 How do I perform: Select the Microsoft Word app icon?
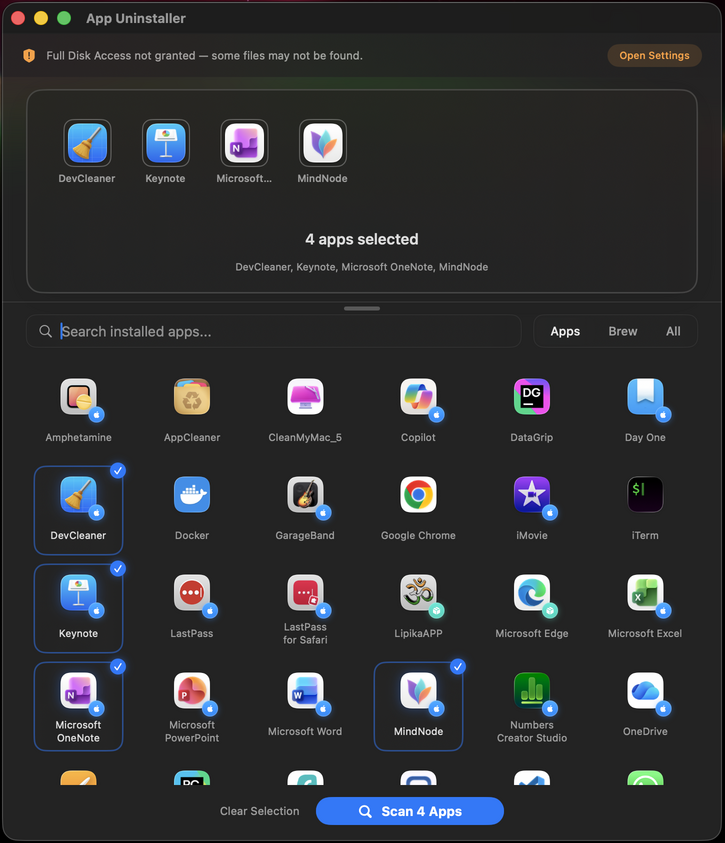[x=305, y=691]
